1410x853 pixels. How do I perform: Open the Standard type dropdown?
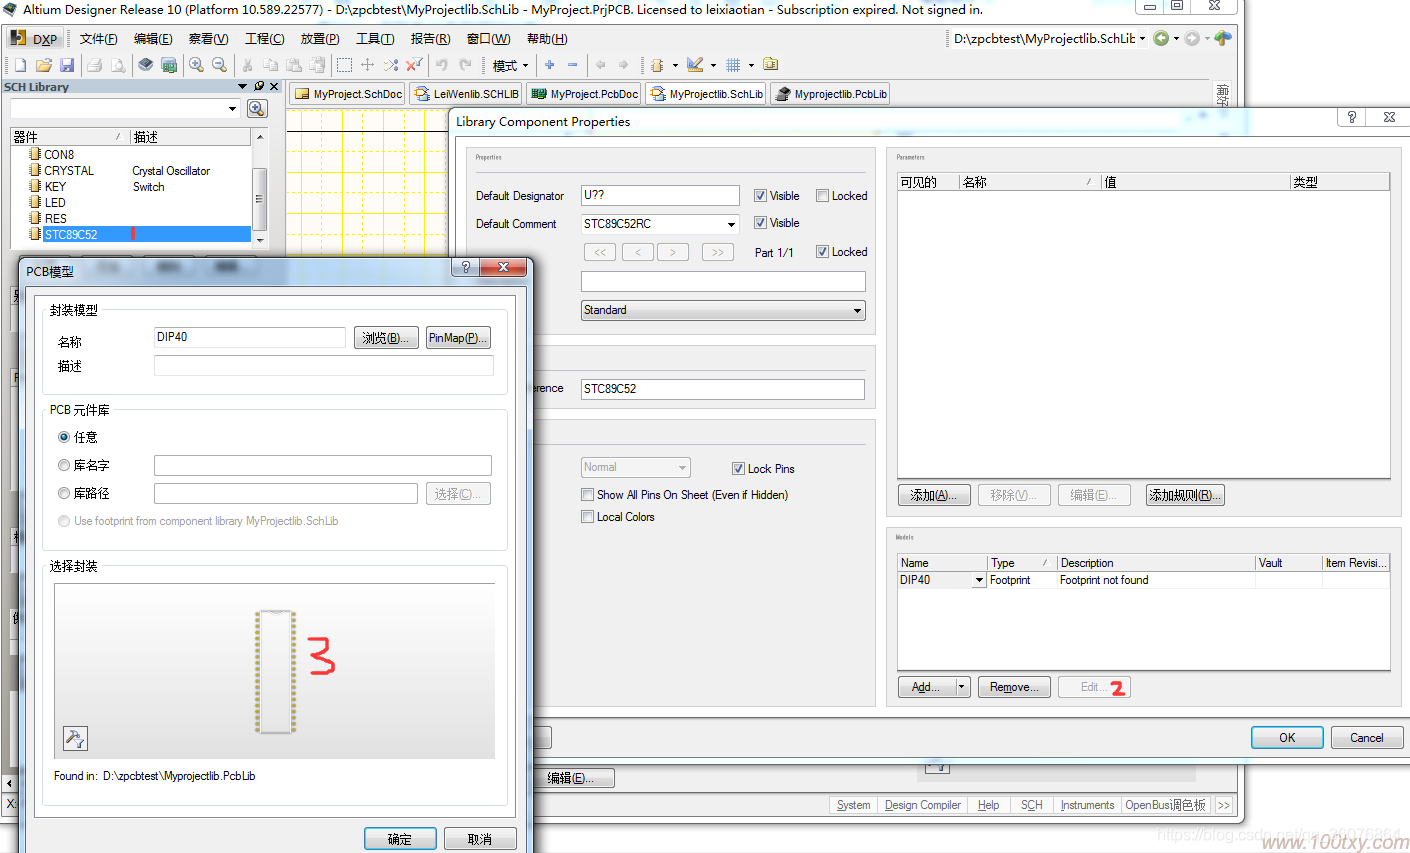pos(857,311)
